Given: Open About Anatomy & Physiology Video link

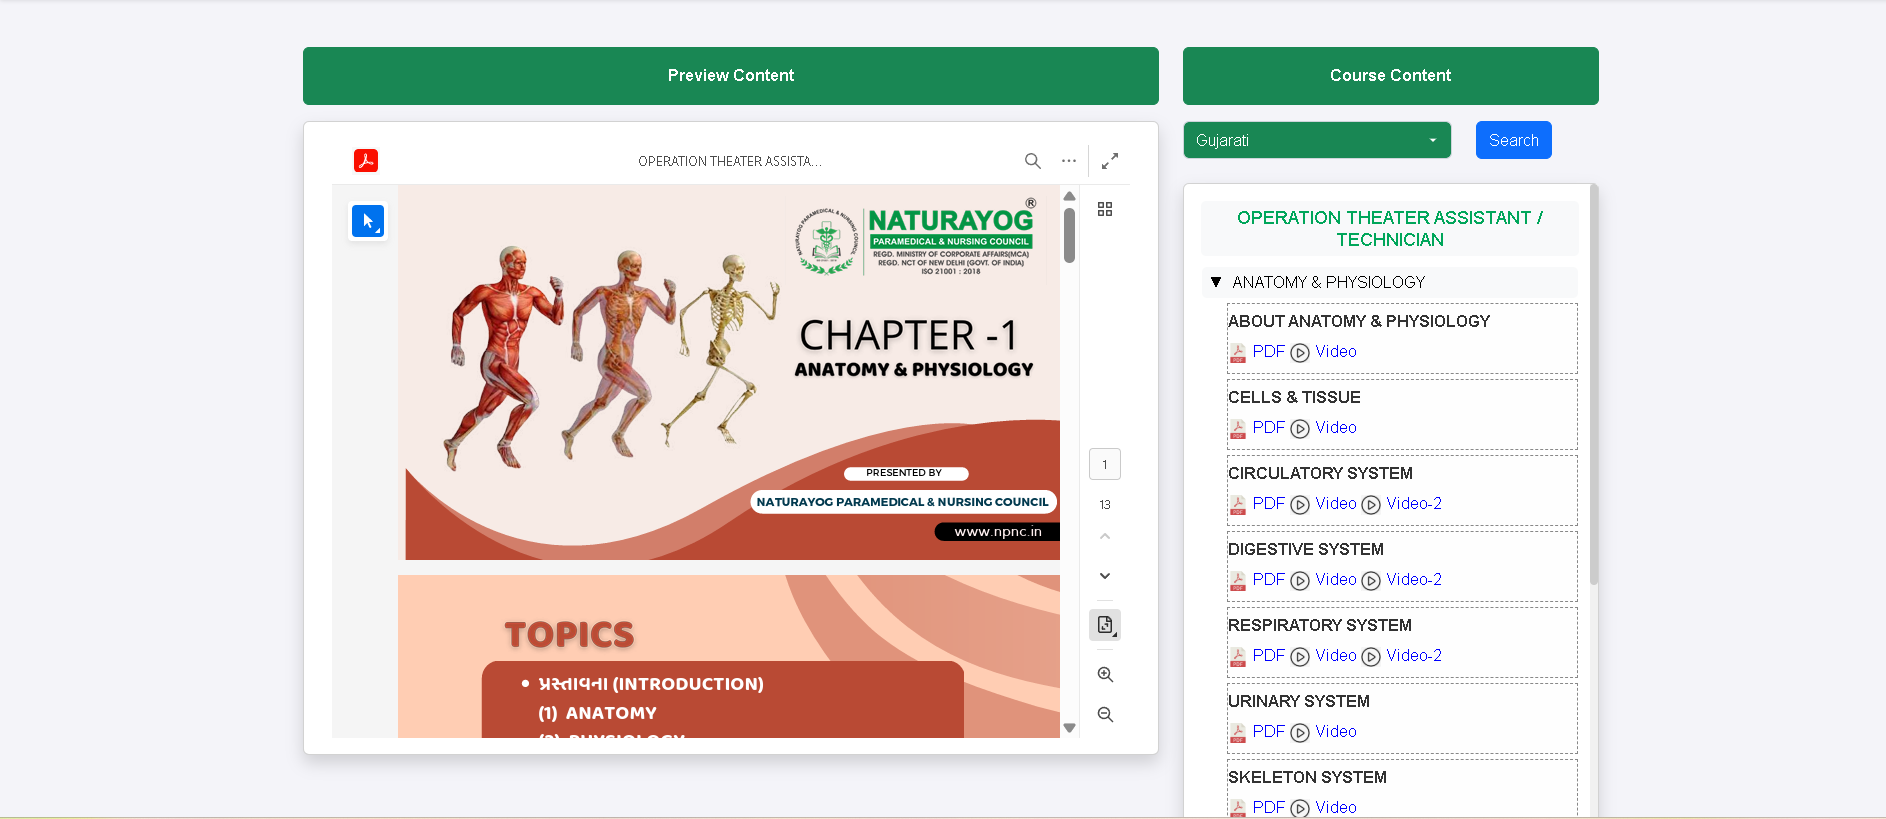Looking at the screenshot, I should point(1336,351).
